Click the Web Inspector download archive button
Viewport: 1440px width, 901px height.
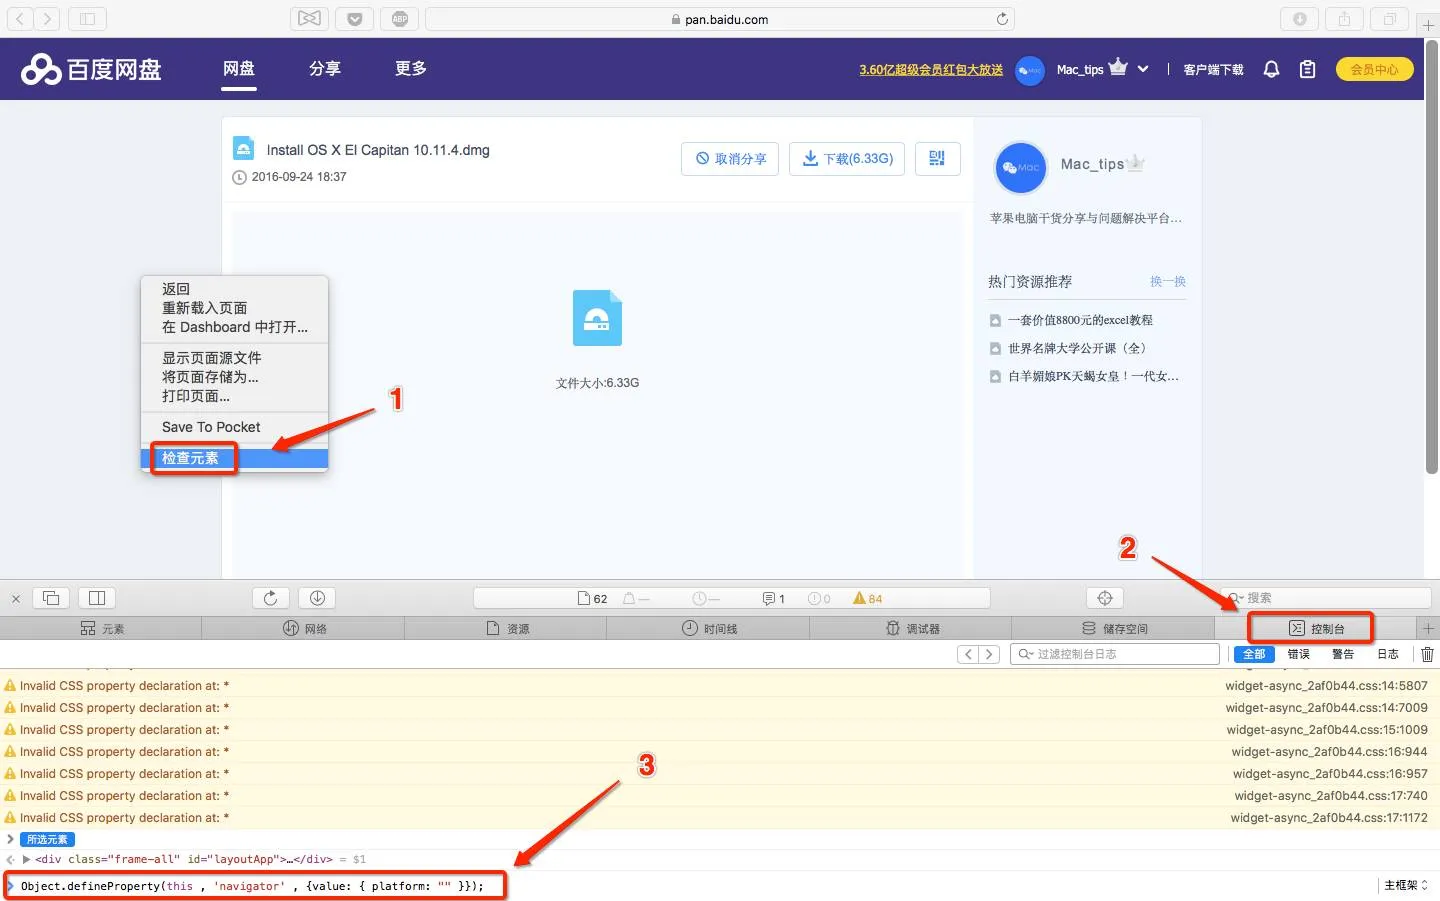pyautogui.click(x=317, y=598)
